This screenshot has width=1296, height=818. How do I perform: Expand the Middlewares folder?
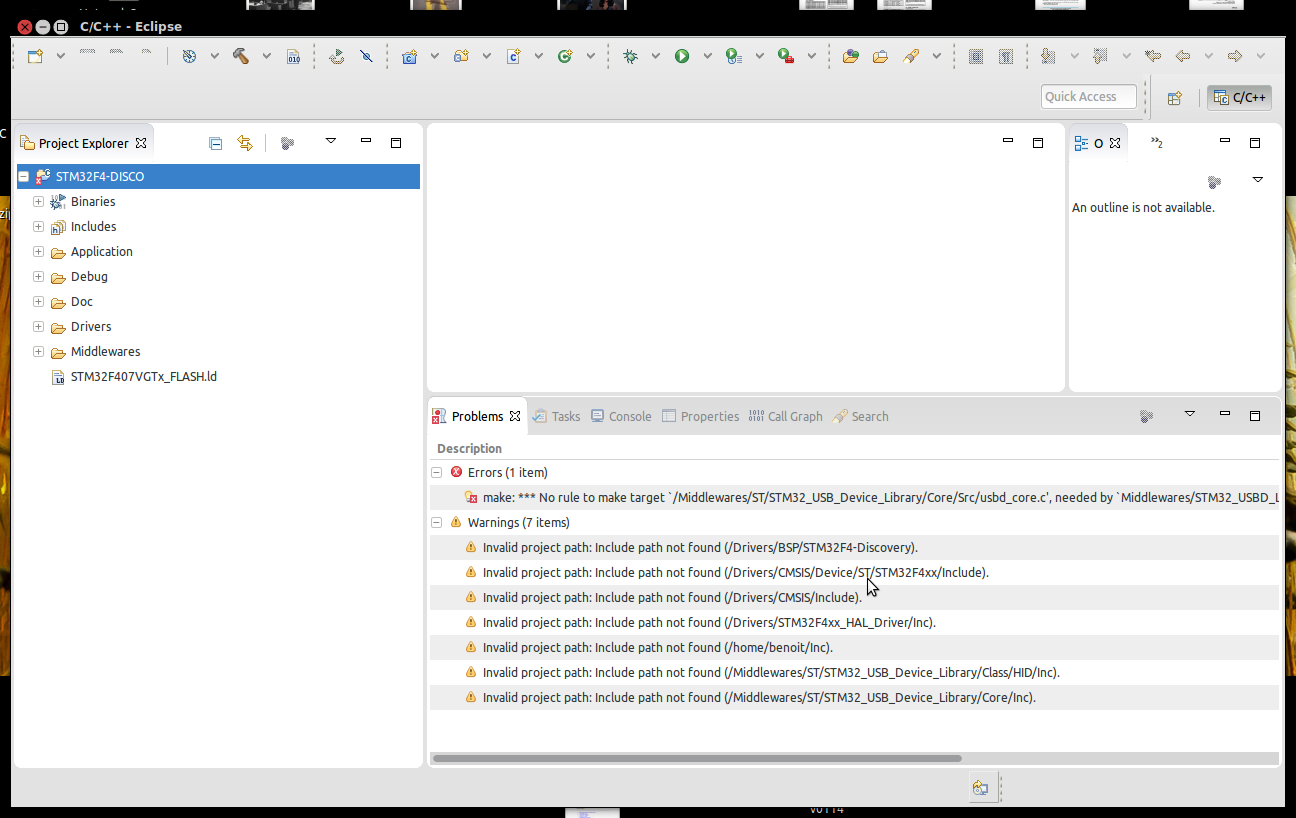pos(38,351)
